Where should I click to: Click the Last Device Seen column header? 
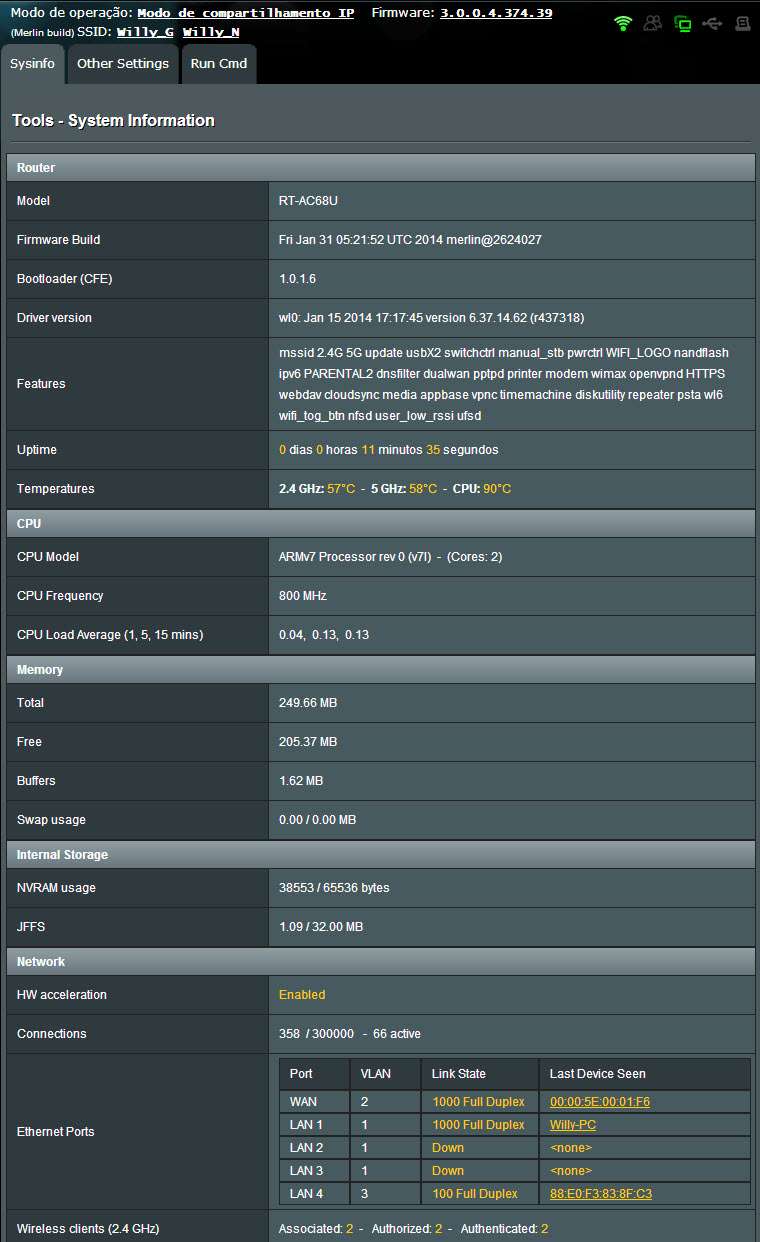597,1074
